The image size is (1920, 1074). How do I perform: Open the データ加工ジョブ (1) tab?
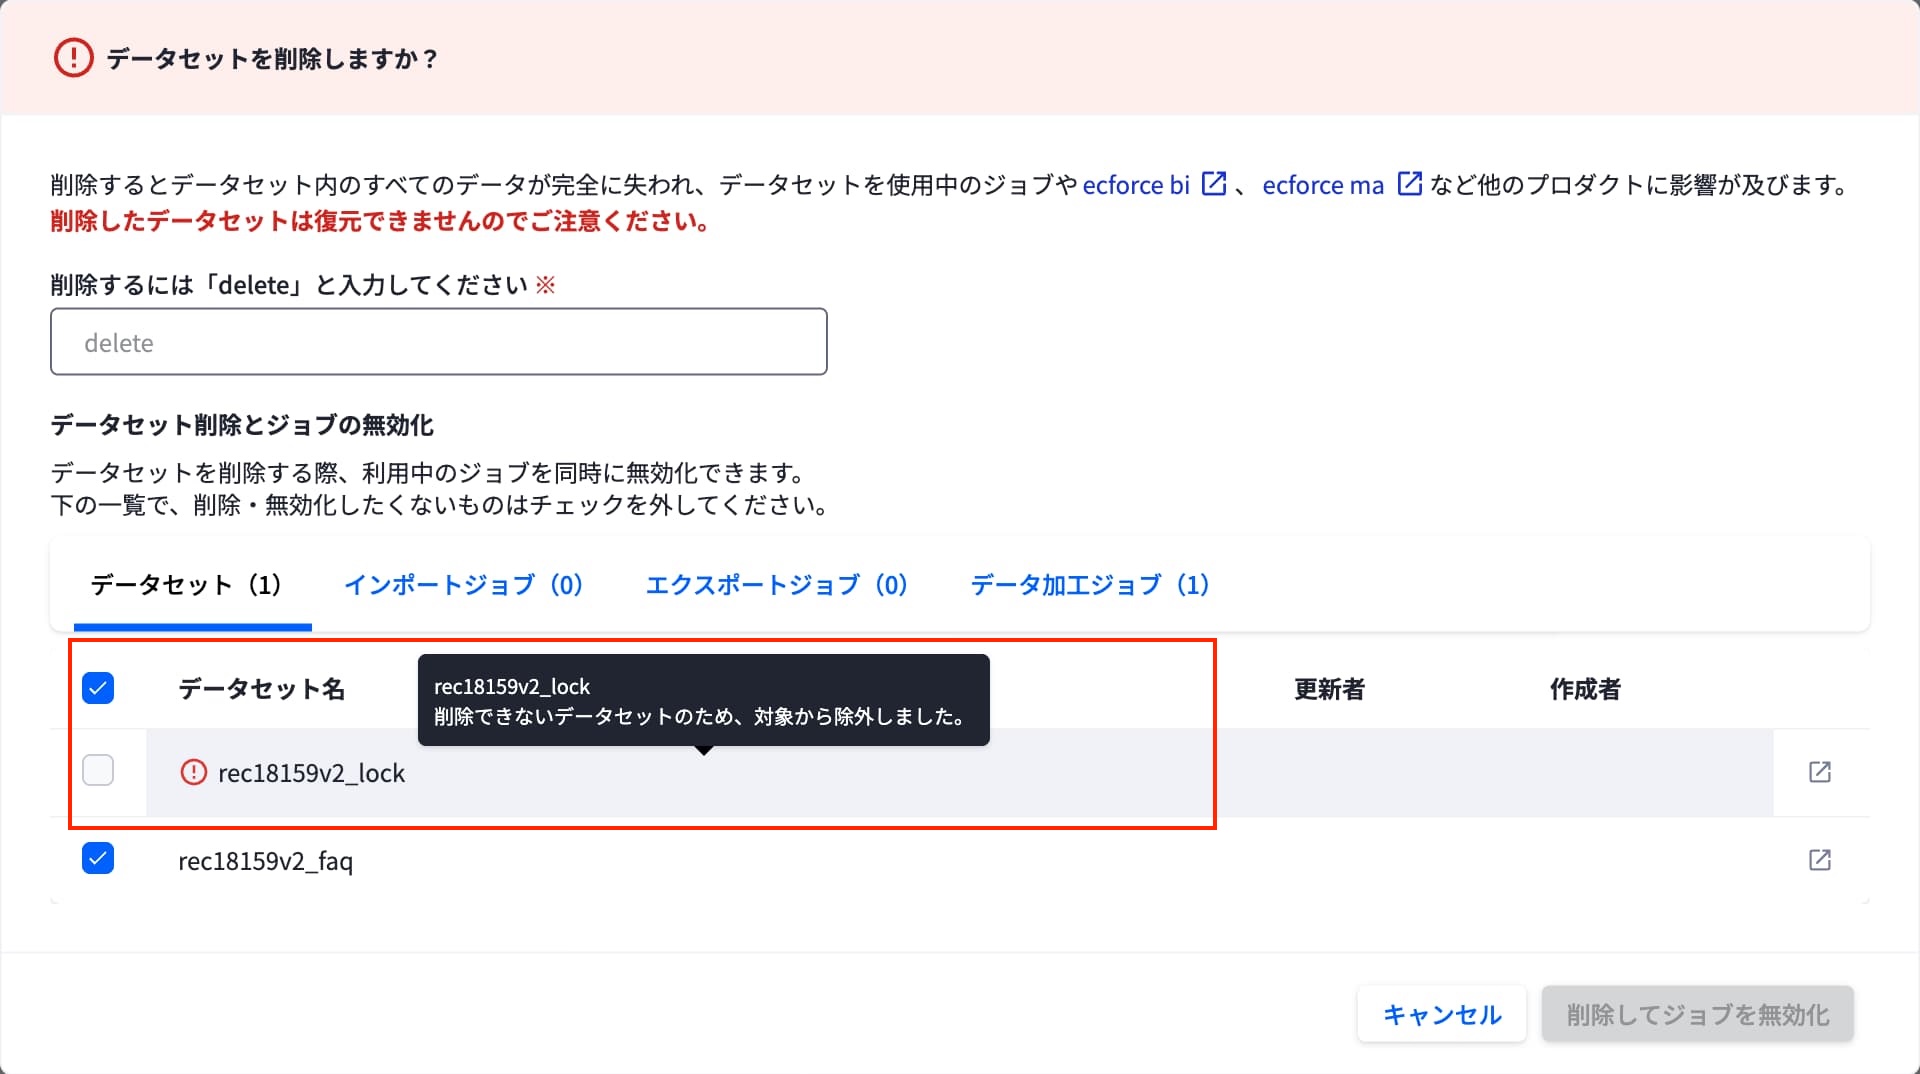tap(1090, 585)
